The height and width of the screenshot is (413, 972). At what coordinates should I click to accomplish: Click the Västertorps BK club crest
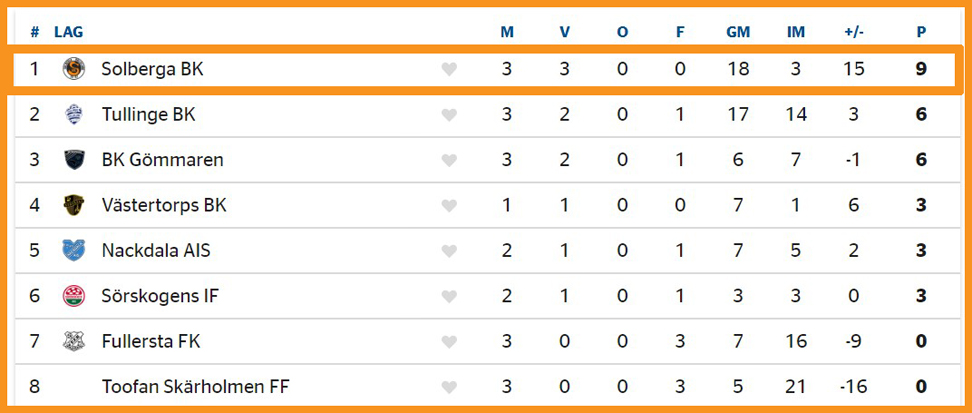coord(74,205)
